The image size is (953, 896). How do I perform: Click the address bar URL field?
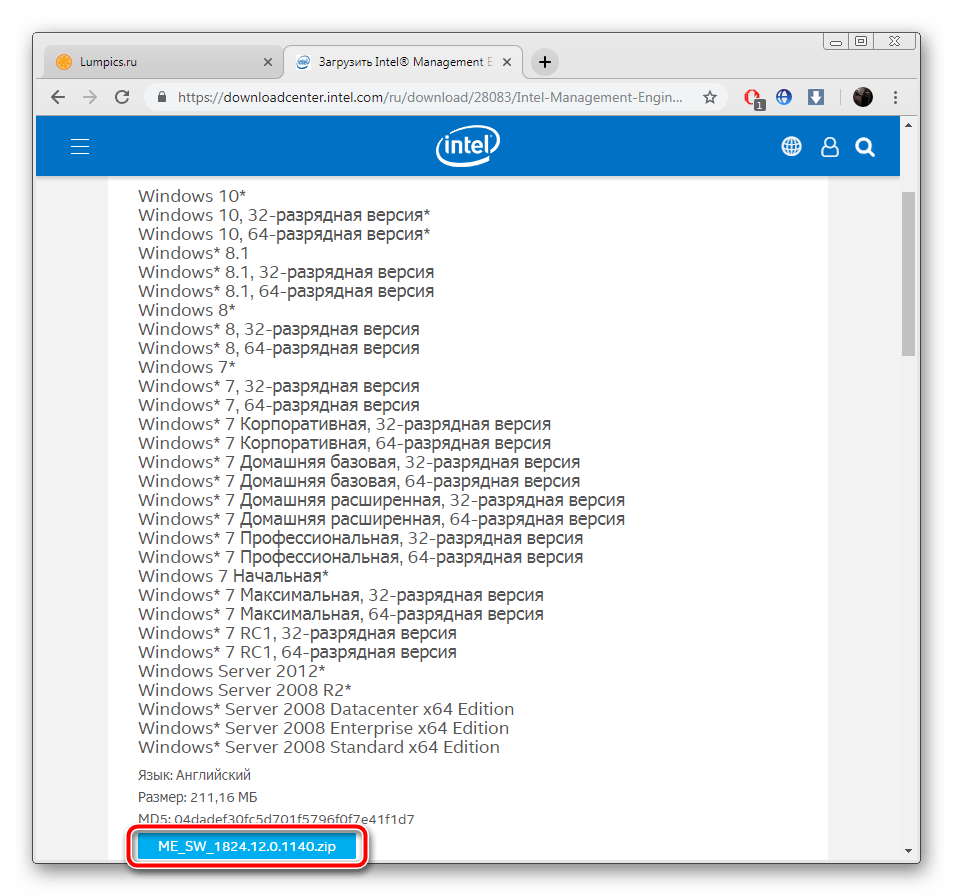(430, 98)
